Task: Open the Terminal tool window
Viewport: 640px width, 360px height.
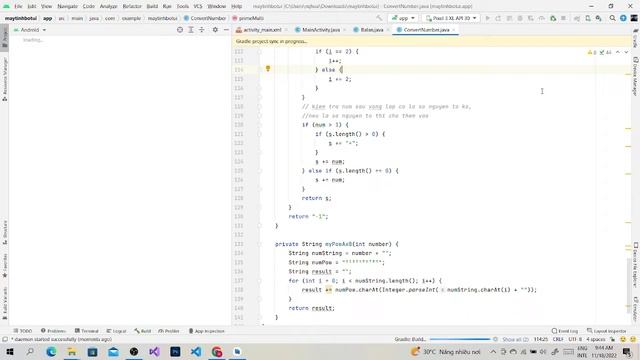Action: (87, 331)
